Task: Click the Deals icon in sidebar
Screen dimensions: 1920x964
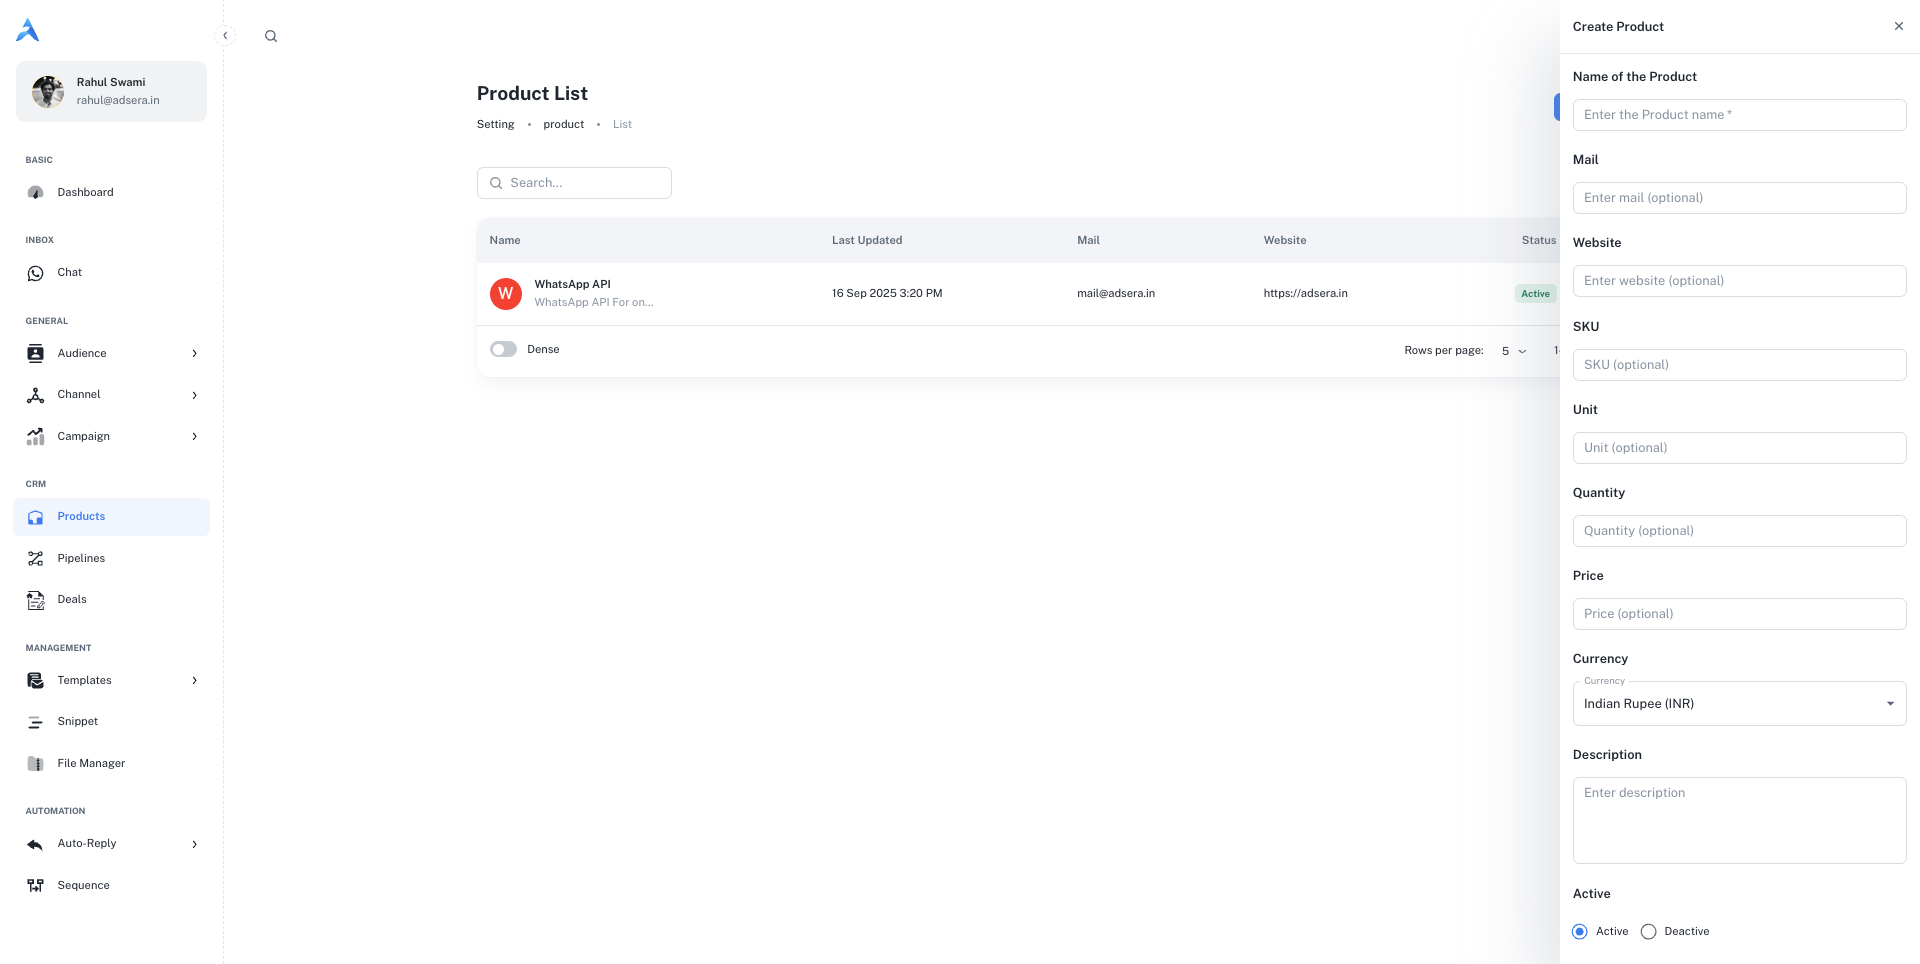Action: [36, 600]
